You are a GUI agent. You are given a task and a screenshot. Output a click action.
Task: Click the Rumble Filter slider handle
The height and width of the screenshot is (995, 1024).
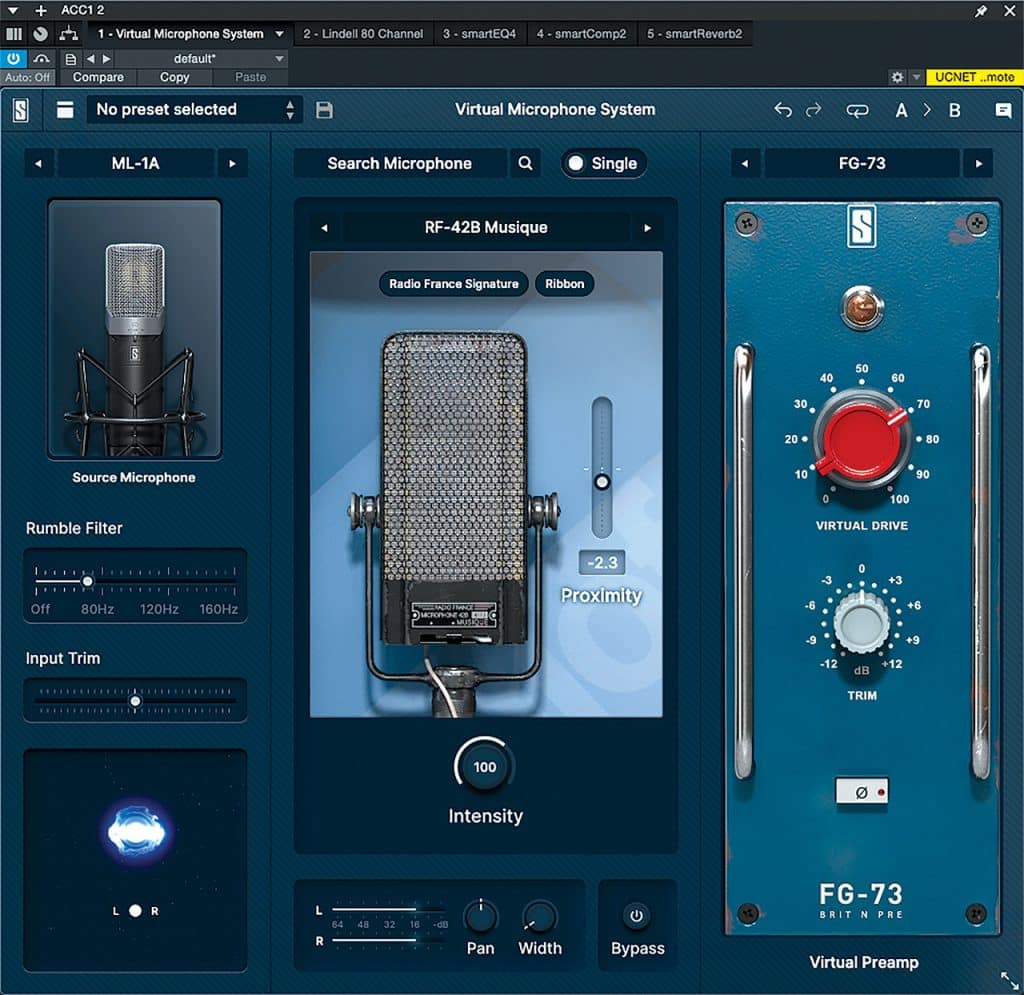coord(88,581)
